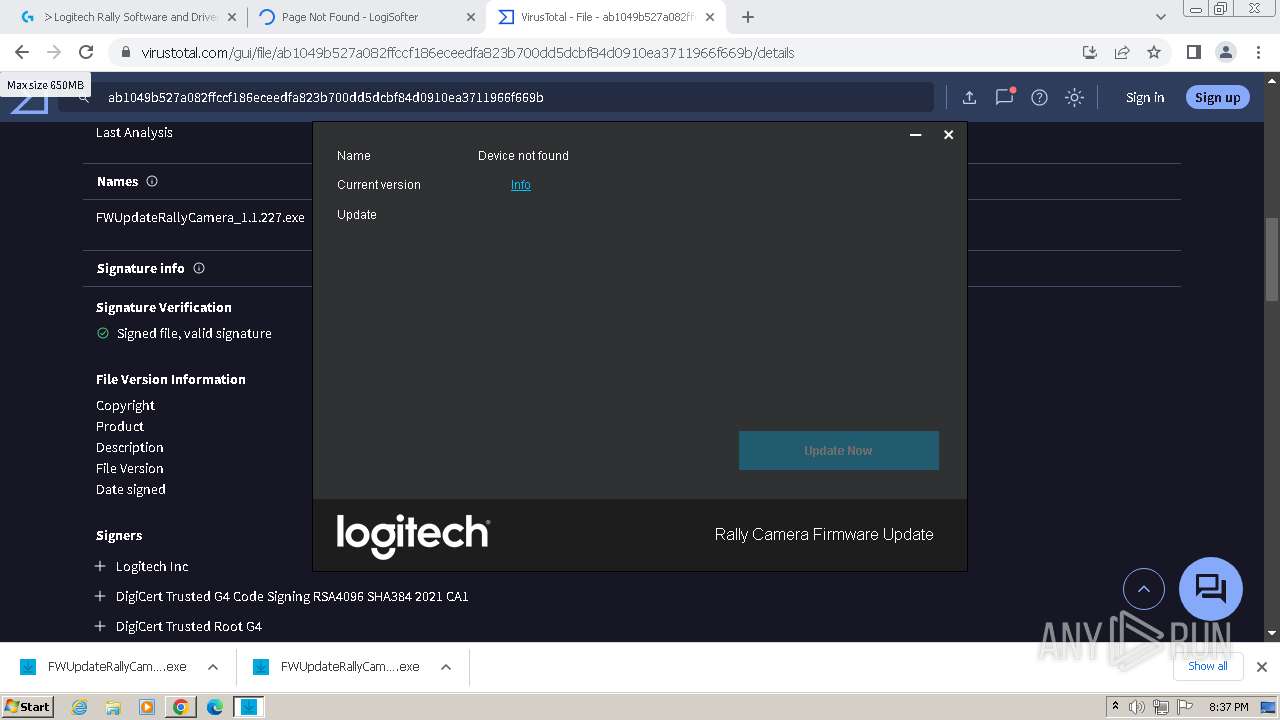Open the Chrome three-dot menu
The width and height of the screenshot is (1280, 720).
click(1258, 52)
